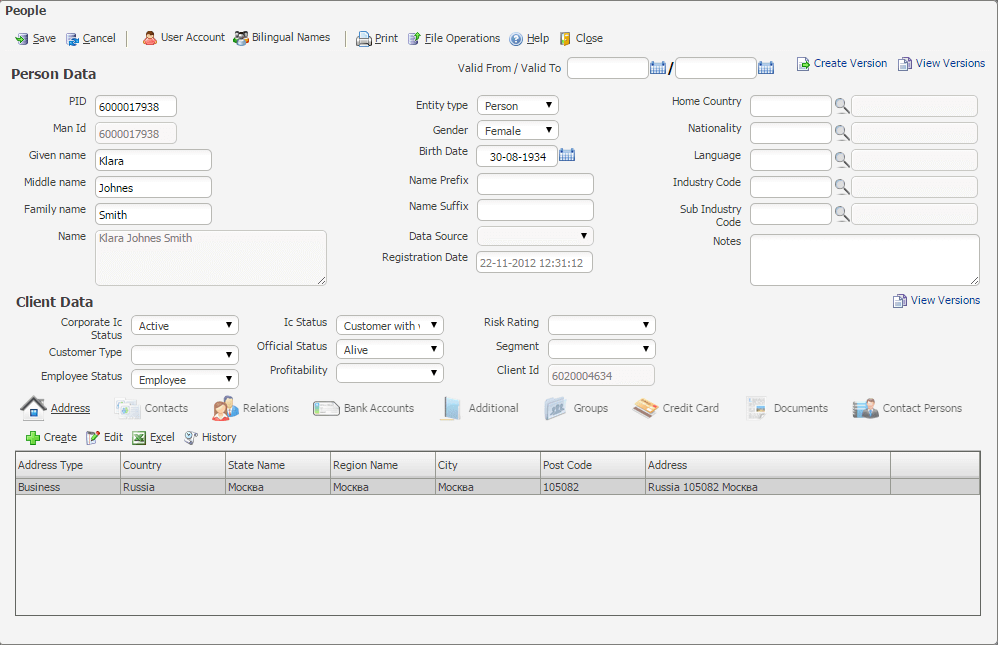Click the Home Country lookup magnifier
The width and height of the screenshot is (998, 645).
click(x=842, y=106)
